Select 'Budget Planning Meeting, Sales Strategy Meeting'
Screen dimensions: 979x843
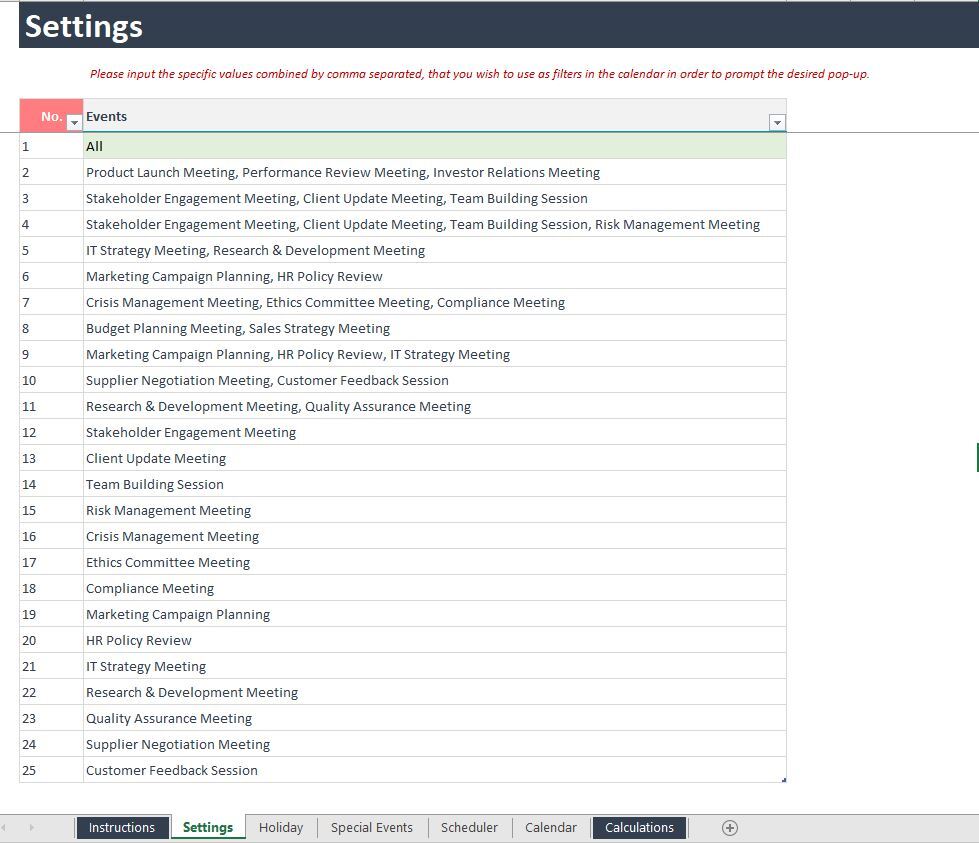[435, 328]
